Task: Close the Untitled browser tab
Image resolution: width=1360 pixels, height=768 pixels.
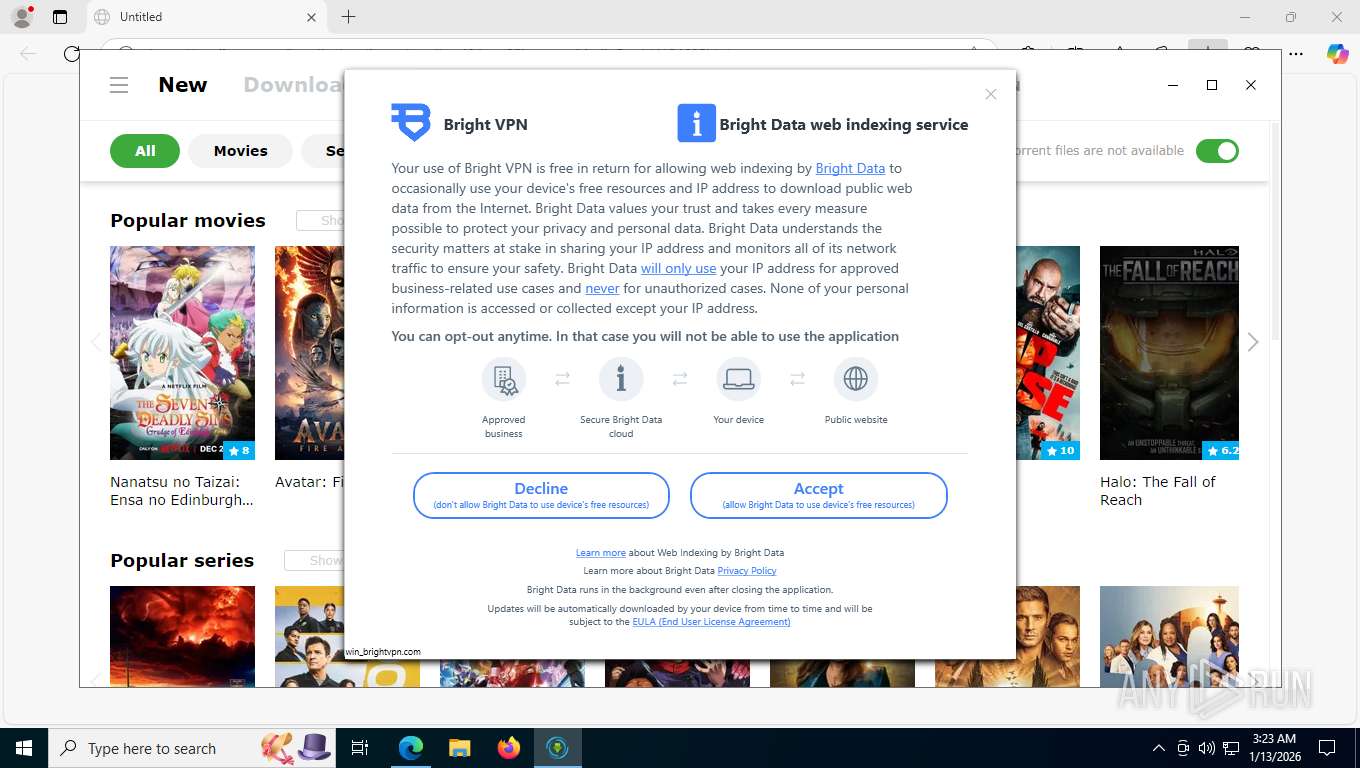Action: [311, 17]
